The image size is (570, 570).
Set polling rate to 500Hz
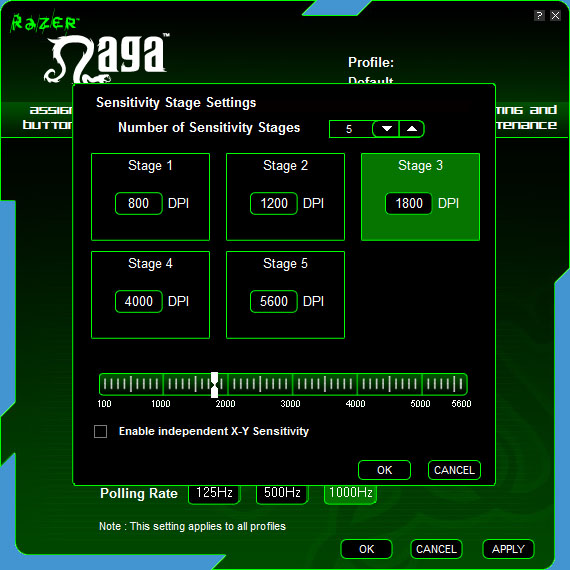tap(282, 494)
